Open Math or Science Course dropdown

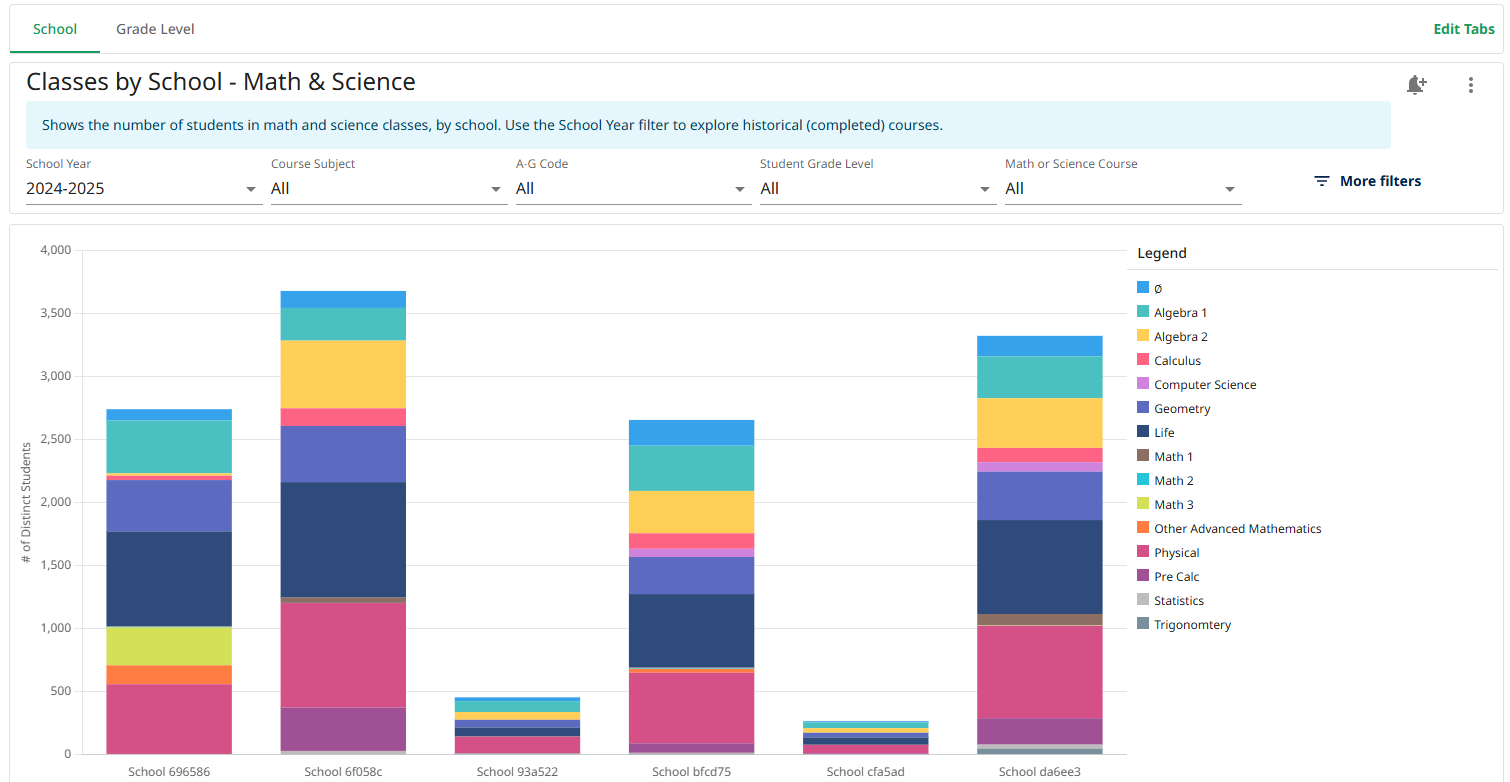(x=1123, y=189)
